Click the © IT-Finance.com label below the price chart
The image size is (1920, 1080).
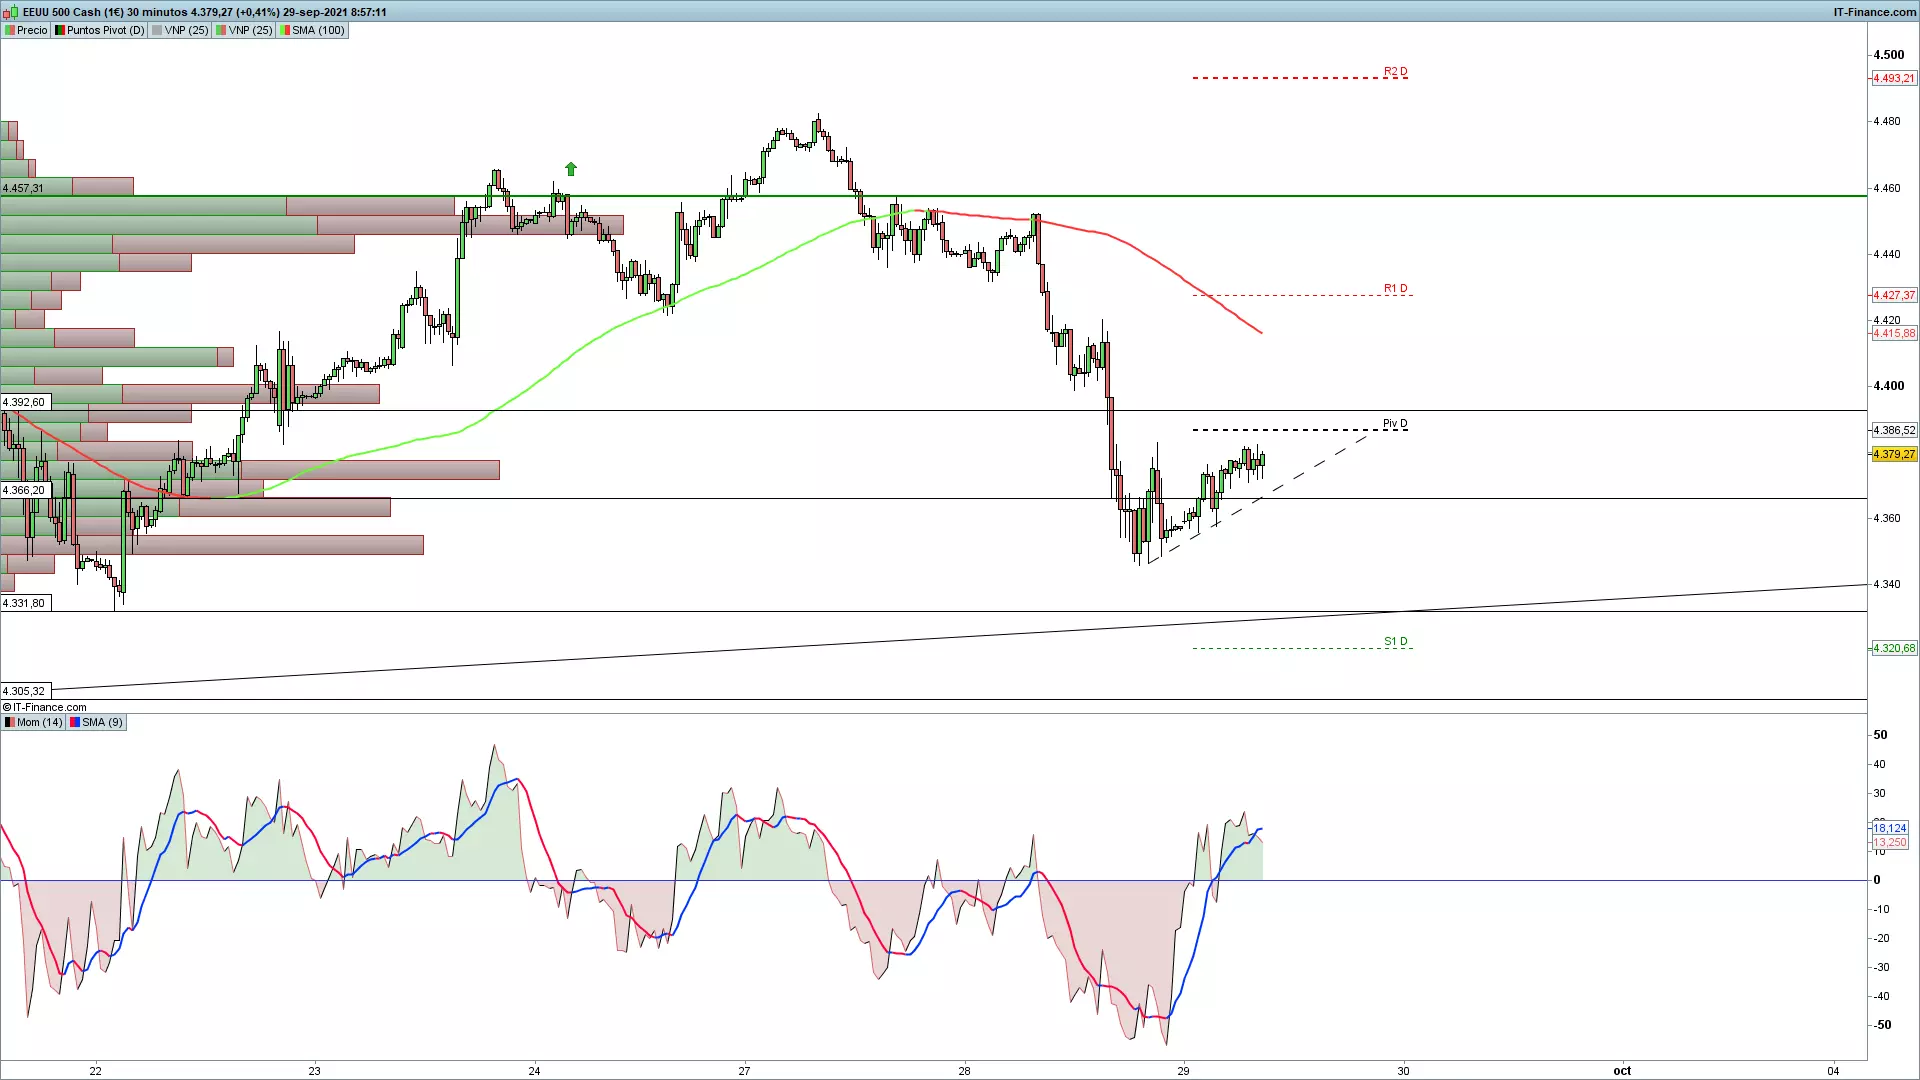click(x=45, y=707)
